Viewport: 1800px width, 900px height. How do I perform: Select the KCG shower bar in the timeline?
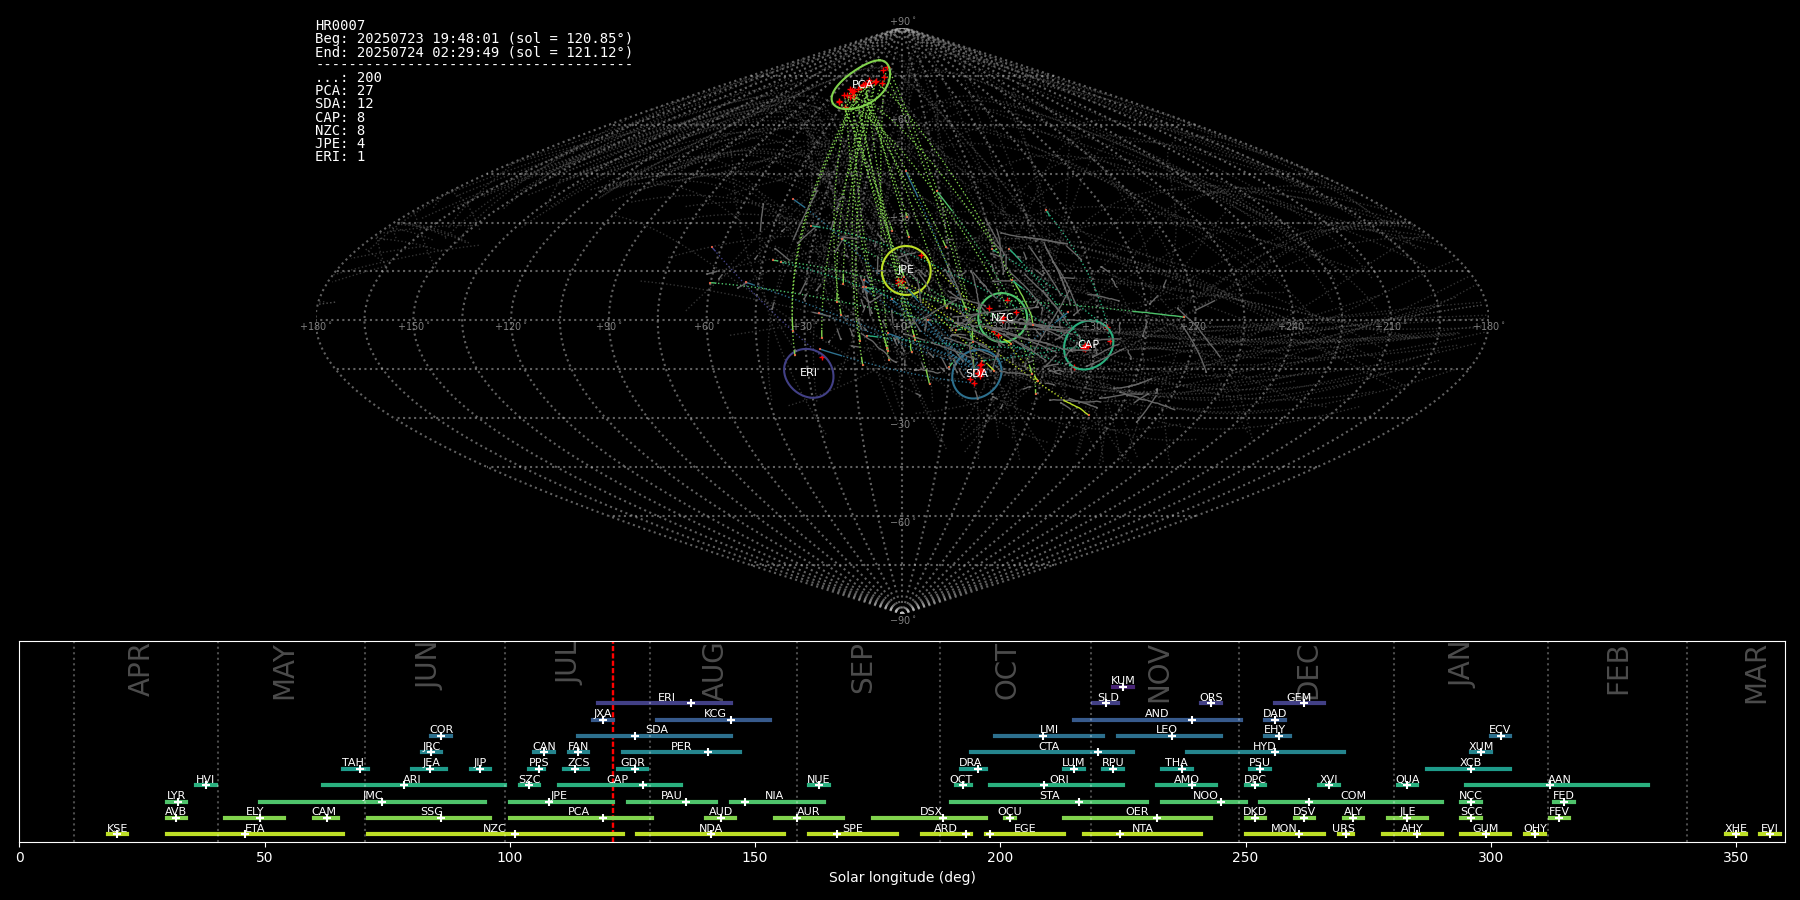click(x=713, y=720)
